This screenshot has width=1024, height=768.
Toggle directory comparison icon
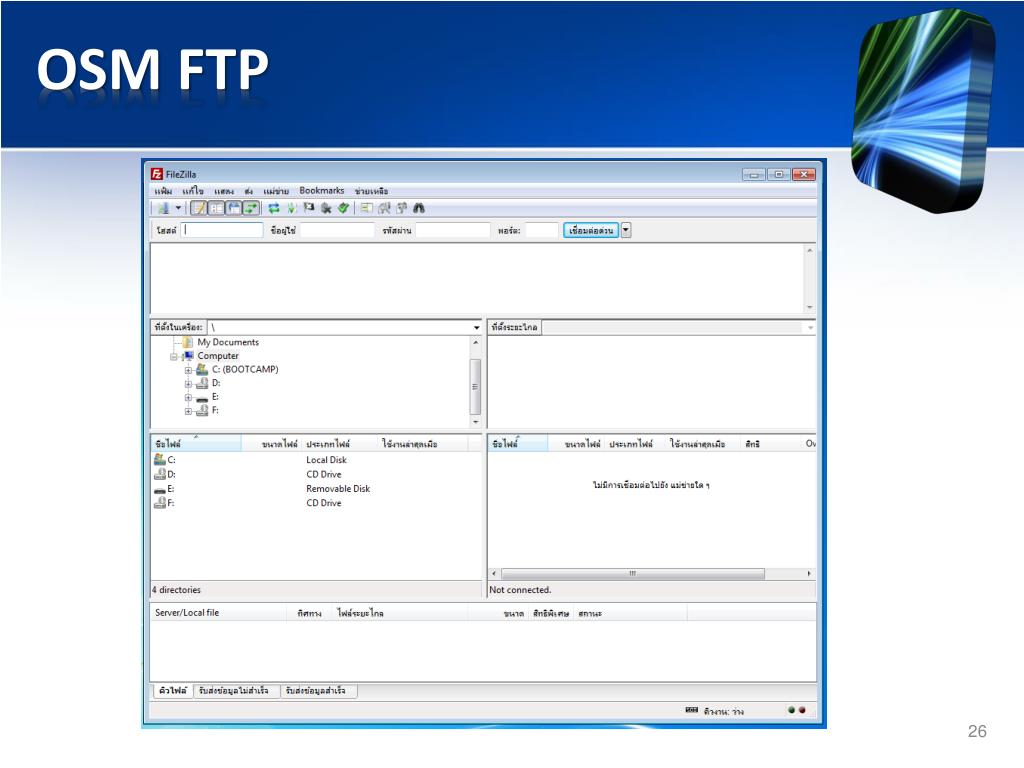385,208
